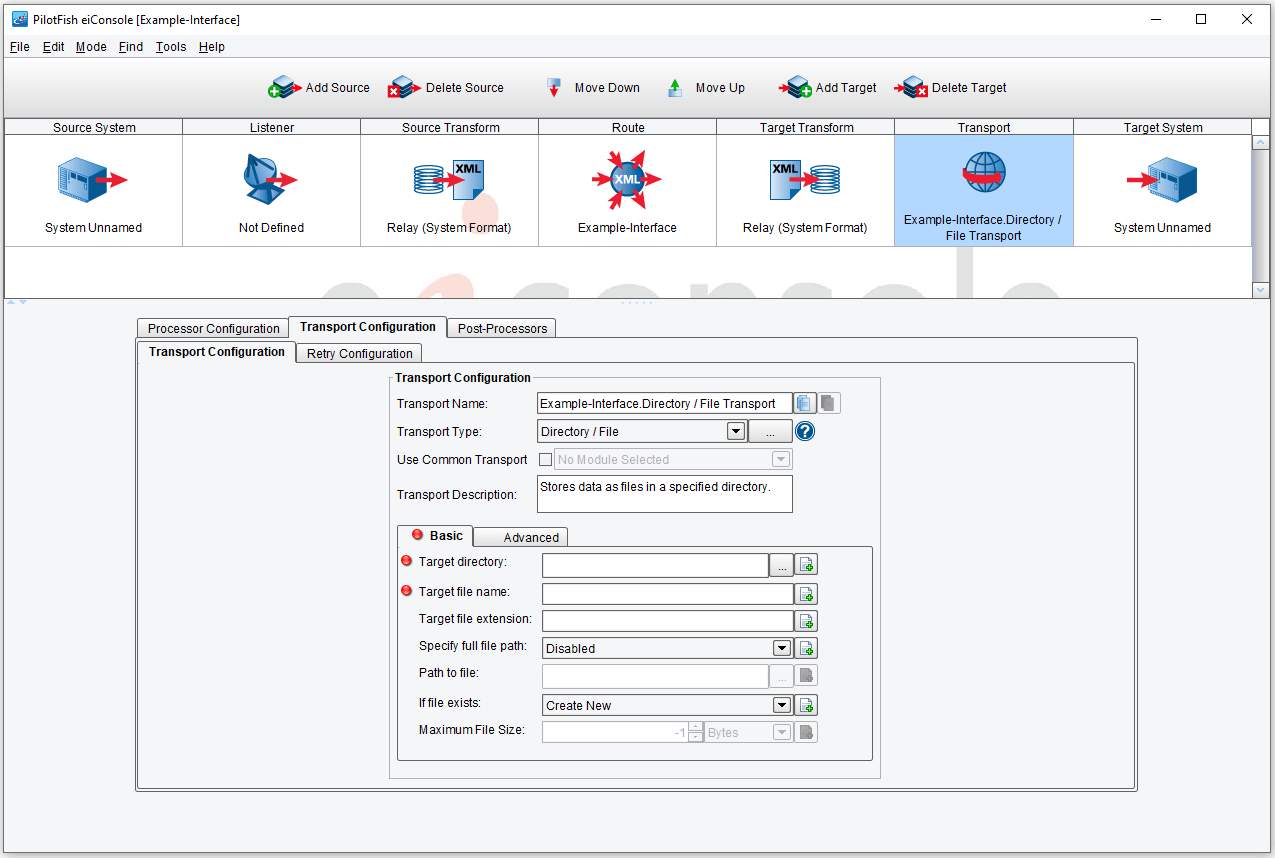Select the Directory / File Transport stage
Screen dimensions: 1275x858
tap(983, 191)
